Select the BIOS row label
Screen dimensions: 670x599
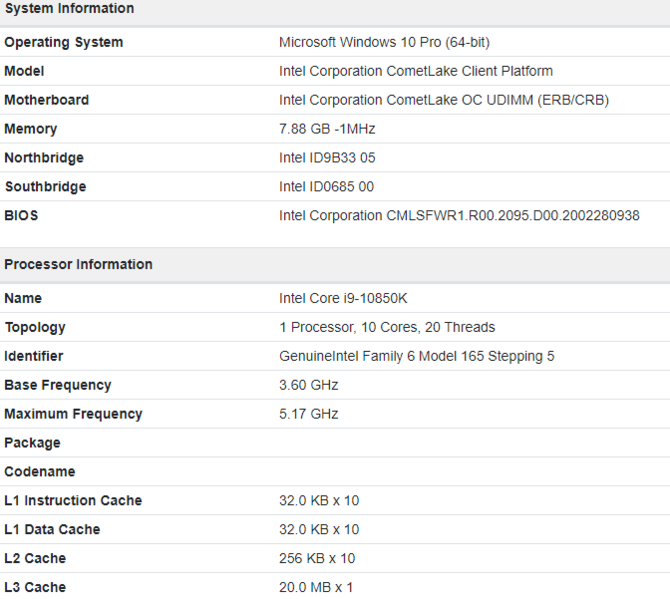pyautogui.click(x=21, y=215)
